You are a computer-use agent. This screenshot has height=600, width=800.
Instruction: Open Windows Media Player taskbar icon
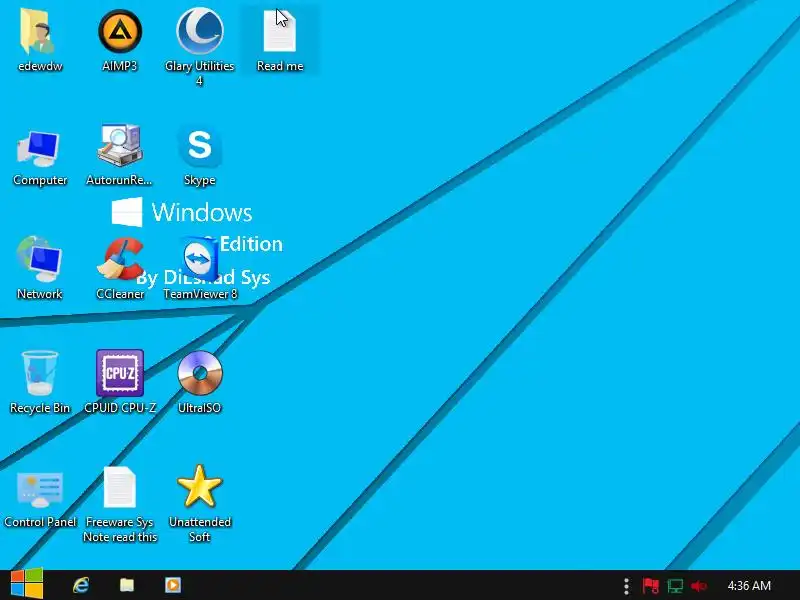click(x=173, y=585)
